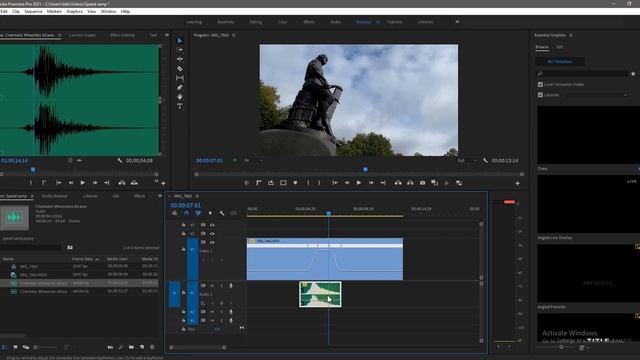Open Source monitor settings wrench
The image size is (640, 360).
coord(120,161)
